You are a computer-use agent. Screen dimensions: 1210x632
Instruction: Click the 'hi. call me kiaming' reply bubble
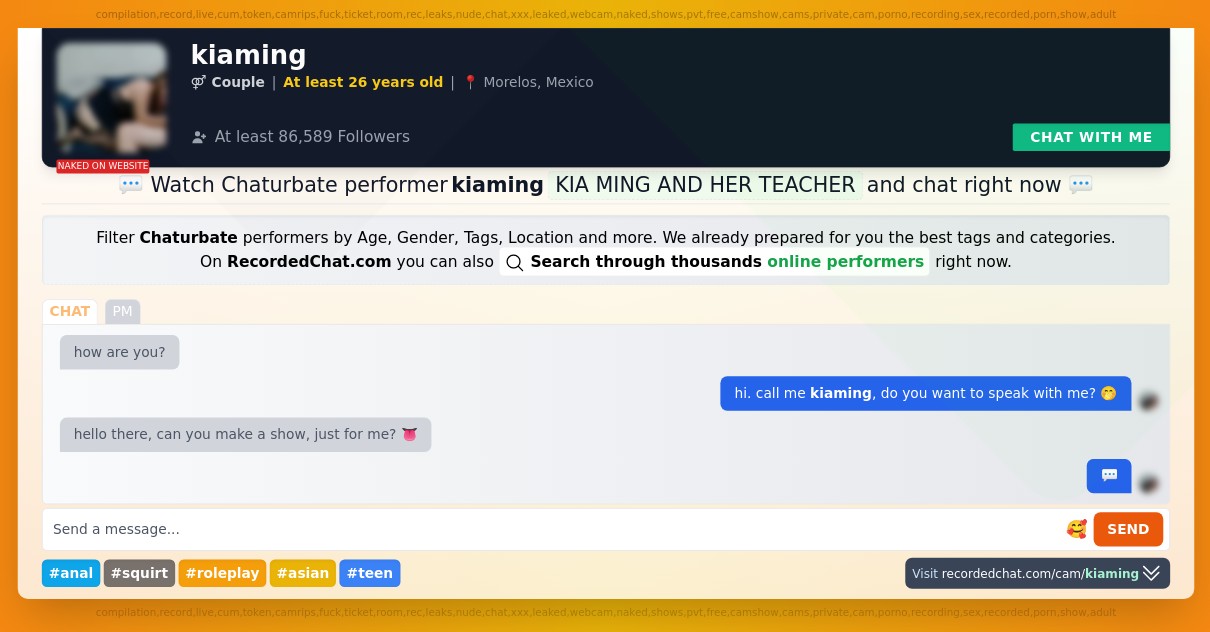(925, 393)
